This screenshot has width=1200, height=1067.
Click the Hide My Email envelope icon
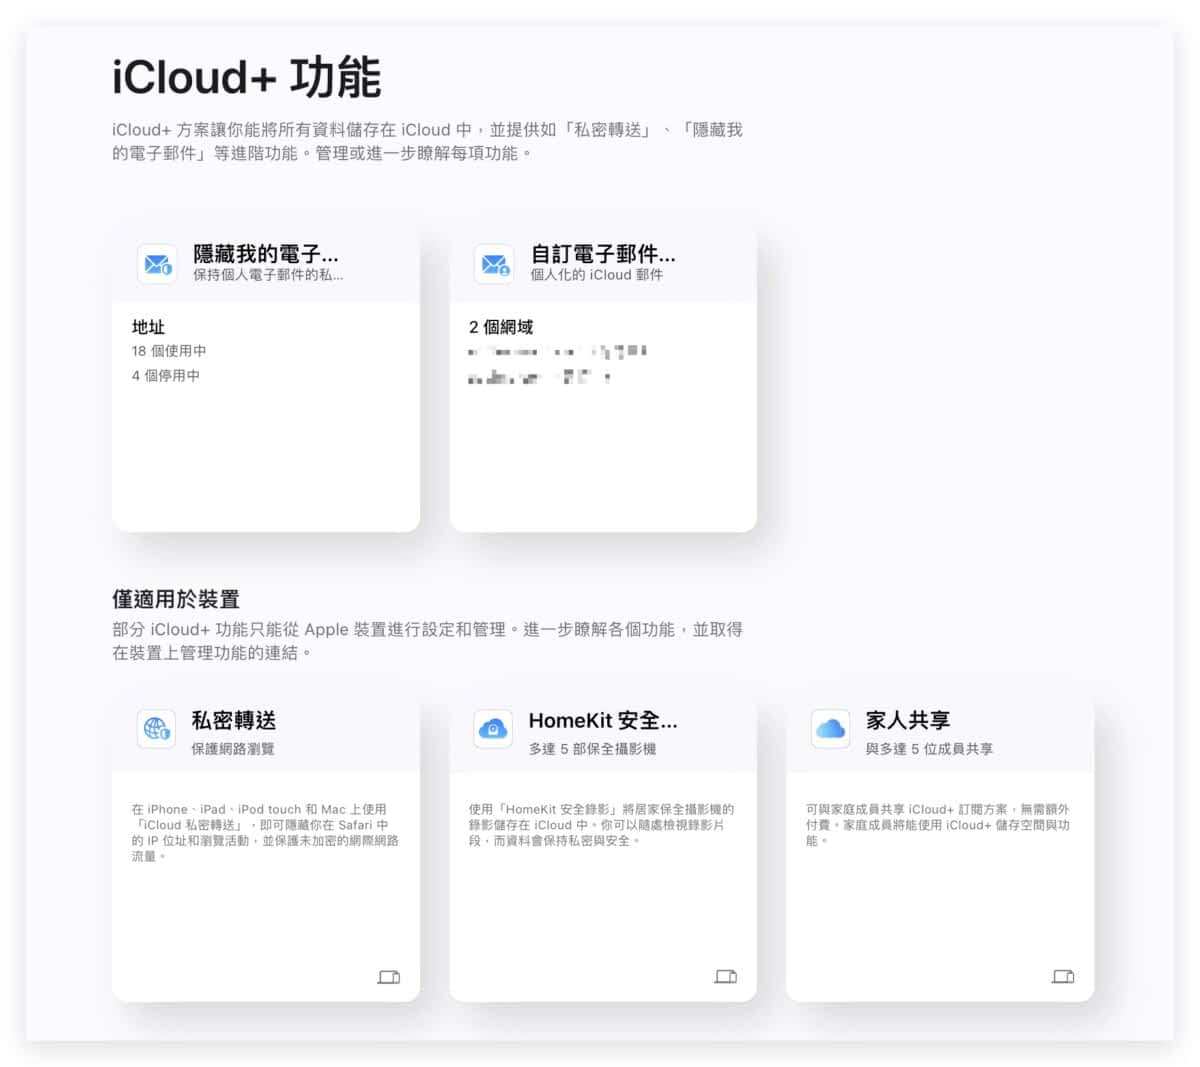coord(157,264)
